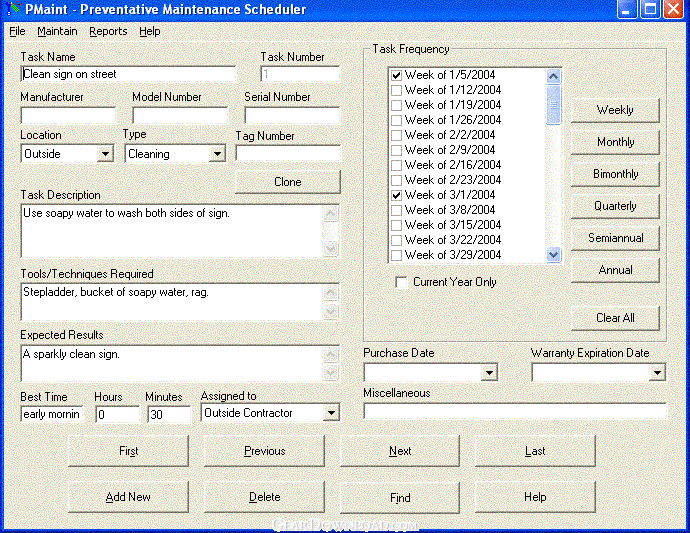This screenshot has height=533, width=690.
Task: Click the Delete button
Action: pyautogui.click(x=264, y=497)
